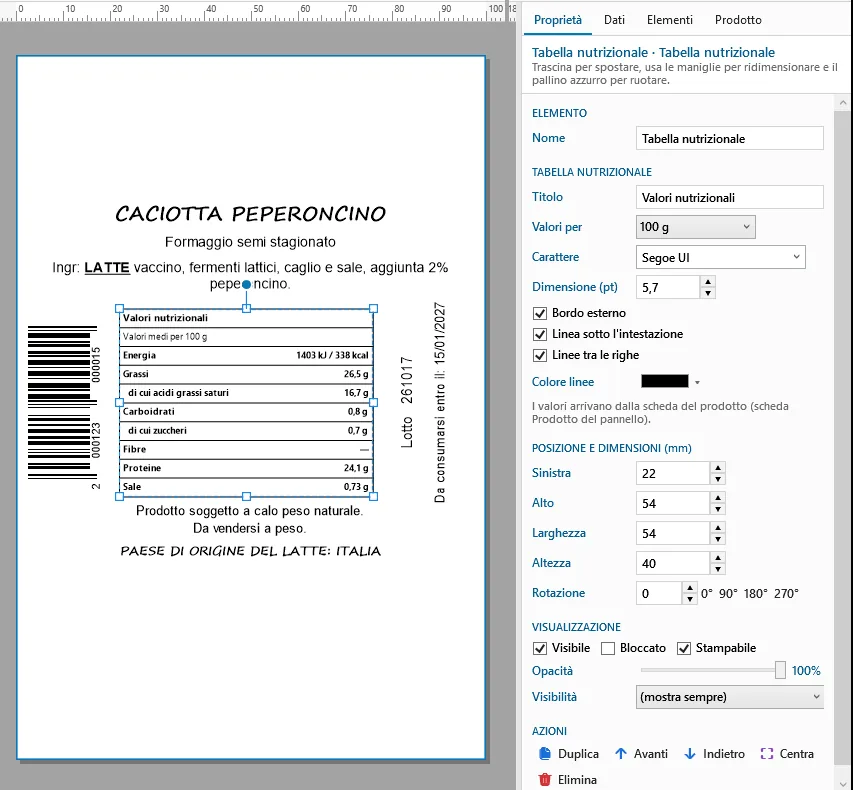Disable Linea sotto l'intestazione checkbox
Screen dimensions: 853x790
pyautogui.click(x=540, y=334)
